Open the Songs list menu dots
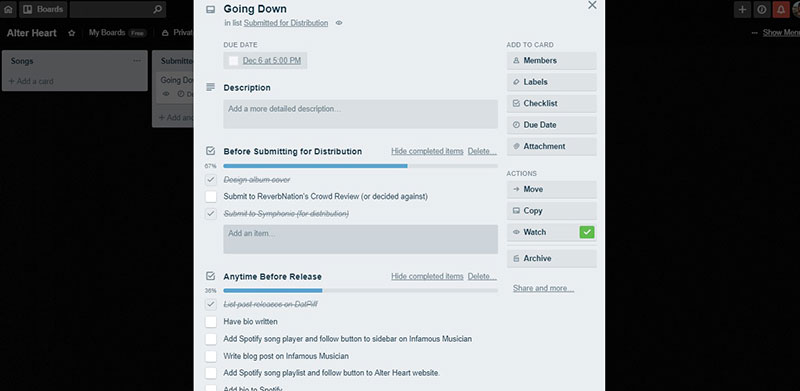 coord(137,61)
